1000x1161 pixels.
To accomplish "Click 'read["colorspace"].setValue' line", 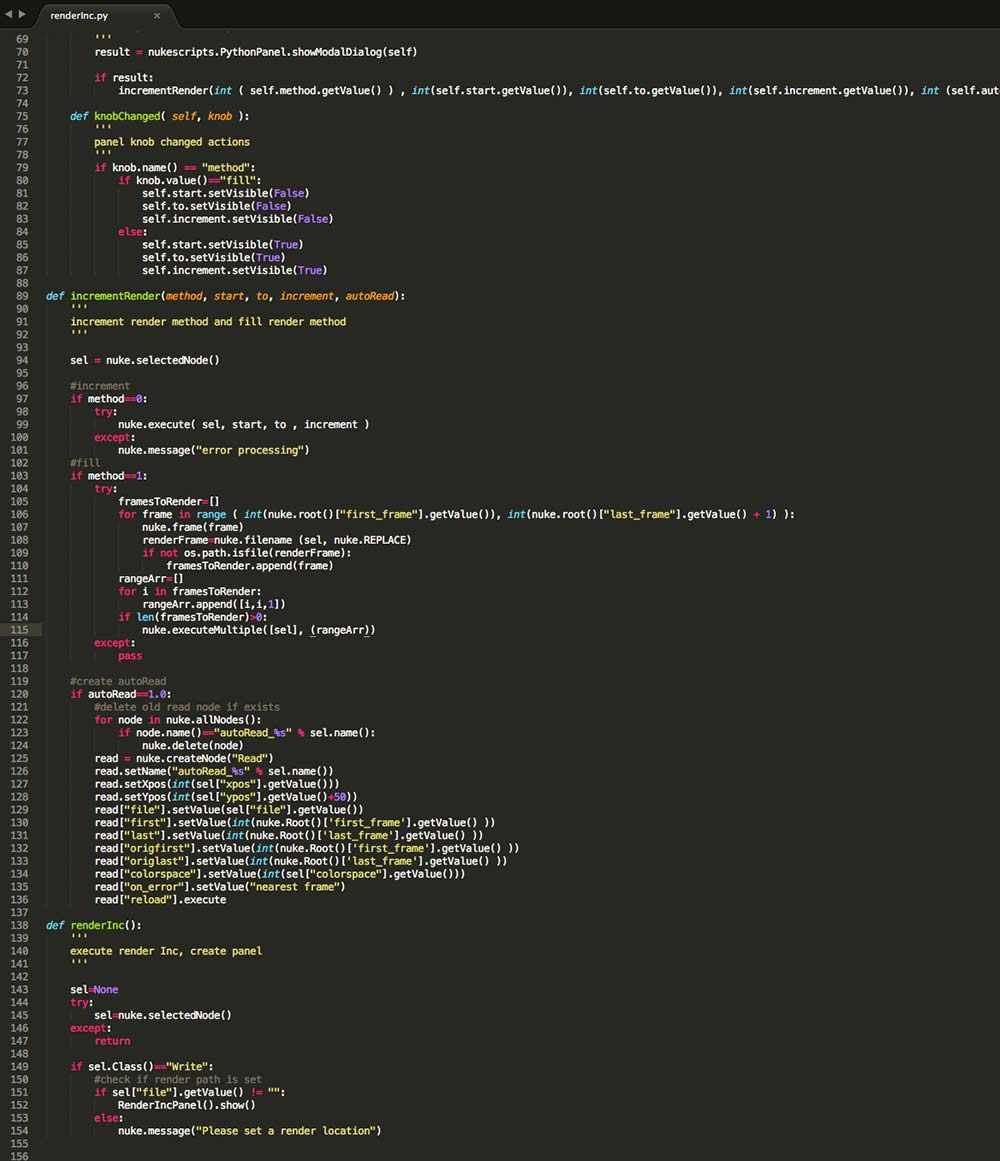I will point(280,874).
